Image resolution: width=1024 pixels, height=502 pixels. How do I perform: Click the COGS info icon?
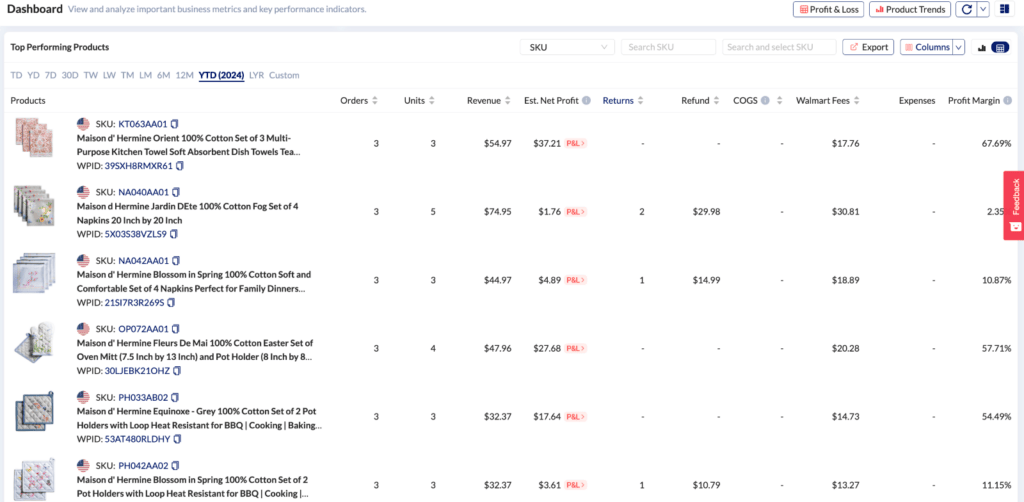pyautogui.click(x=765, y=101)
